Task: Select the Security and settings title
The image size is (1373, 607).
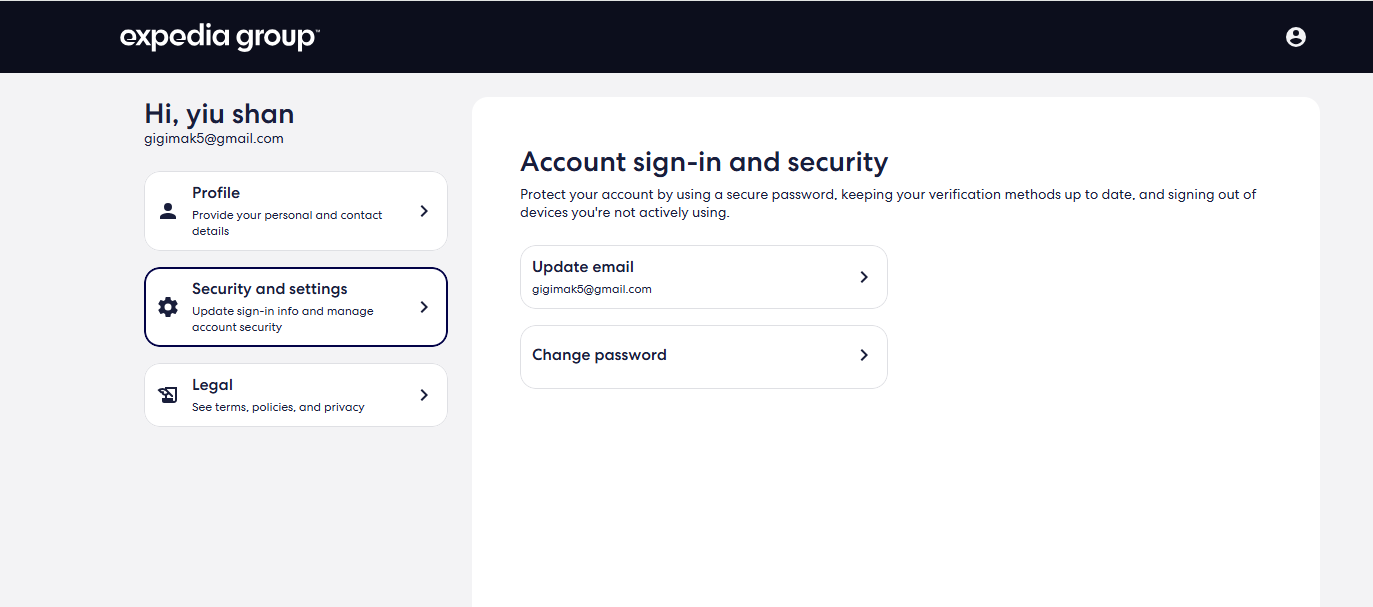Action: click(x=269, y=289)
